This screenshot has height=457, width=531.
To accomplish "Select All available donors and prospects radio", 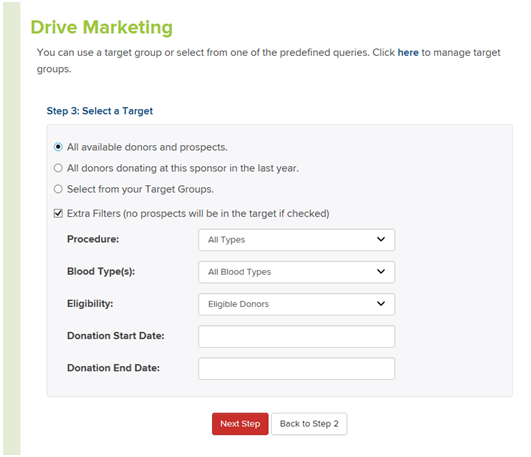I will tap(58, 147).
